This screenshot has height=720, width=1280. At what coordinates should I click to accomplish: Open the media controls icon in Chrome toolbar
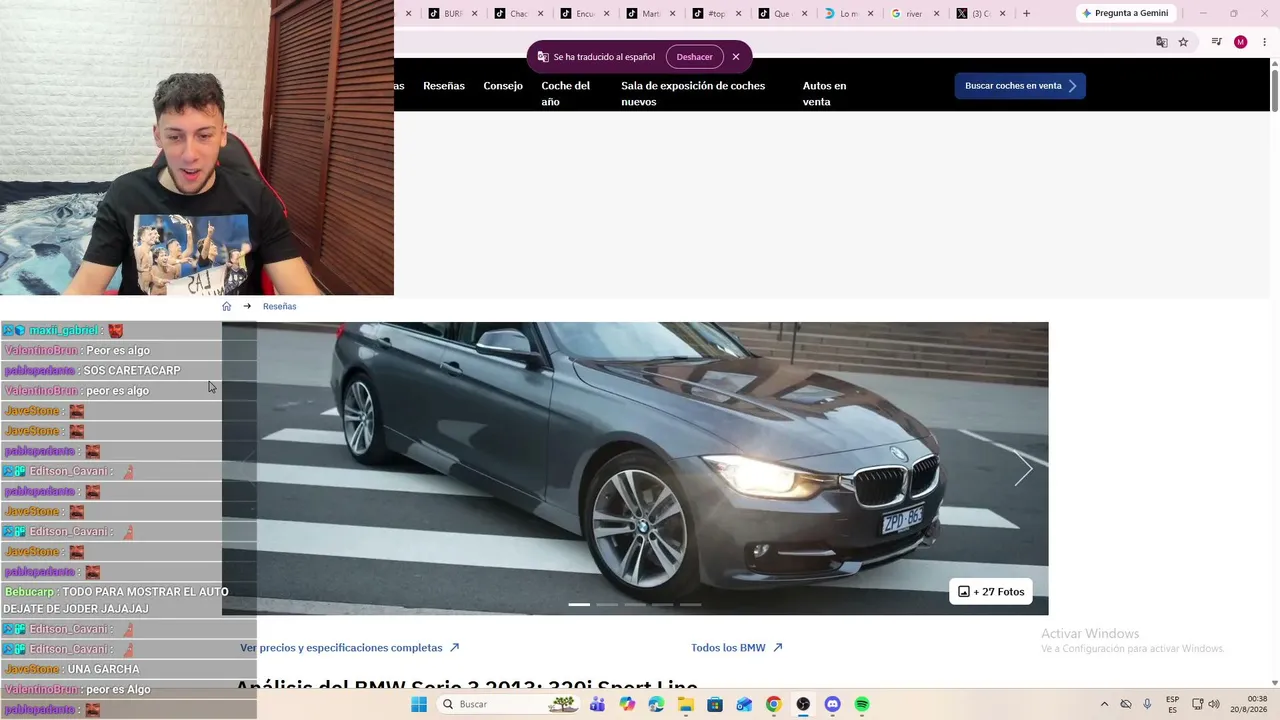point(1216,42)
